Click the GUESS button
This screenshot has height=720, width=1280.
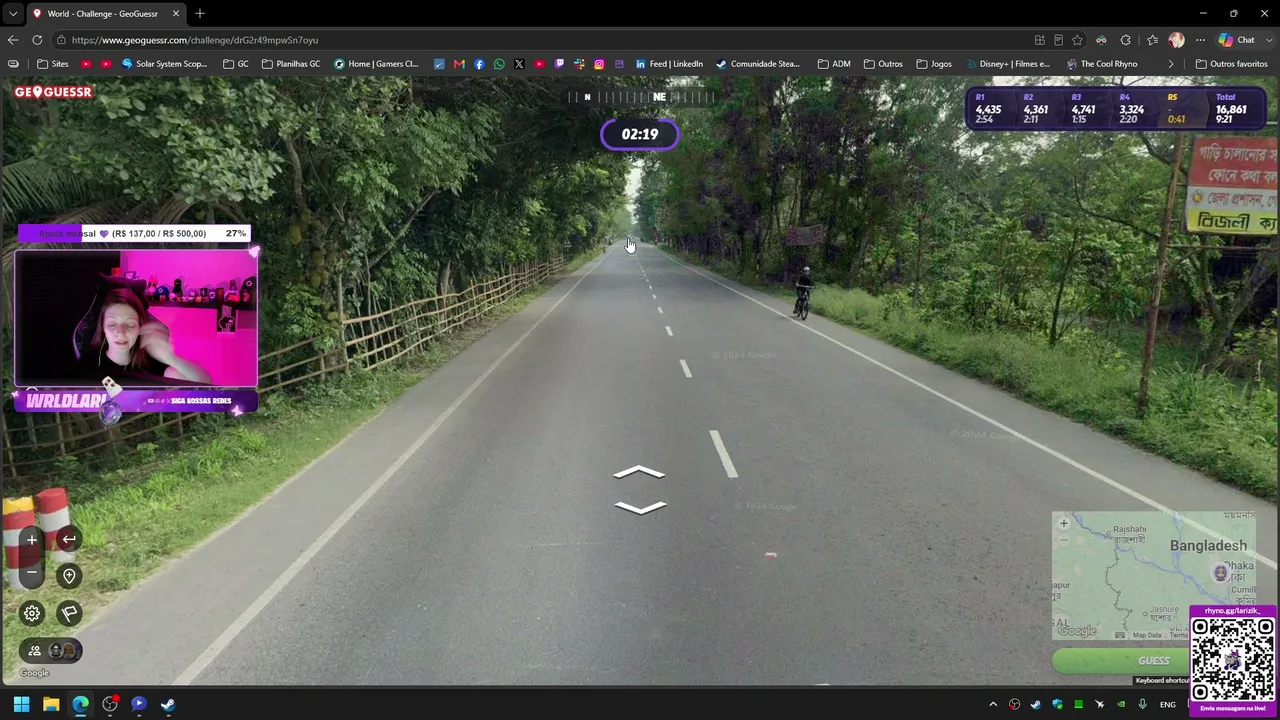(1120, 661)
